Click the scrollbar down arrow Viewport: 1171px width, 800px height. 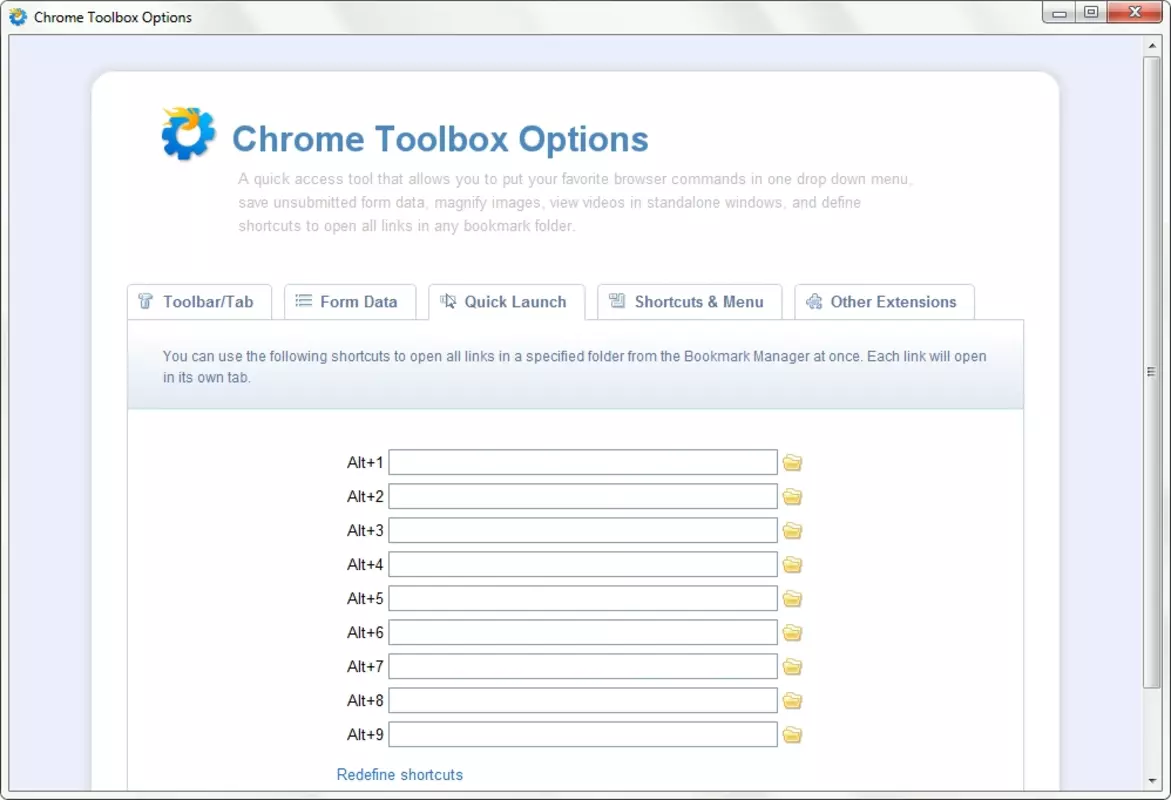point(1152,781)
